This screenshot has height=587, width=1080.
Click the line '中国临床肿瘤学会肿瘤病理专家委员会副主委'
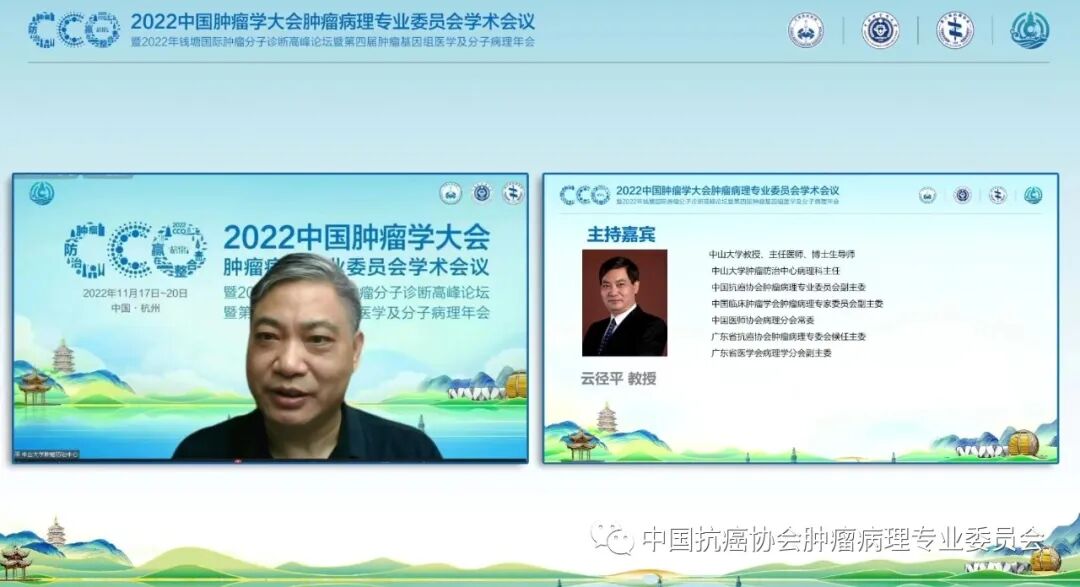pos(797,304)
